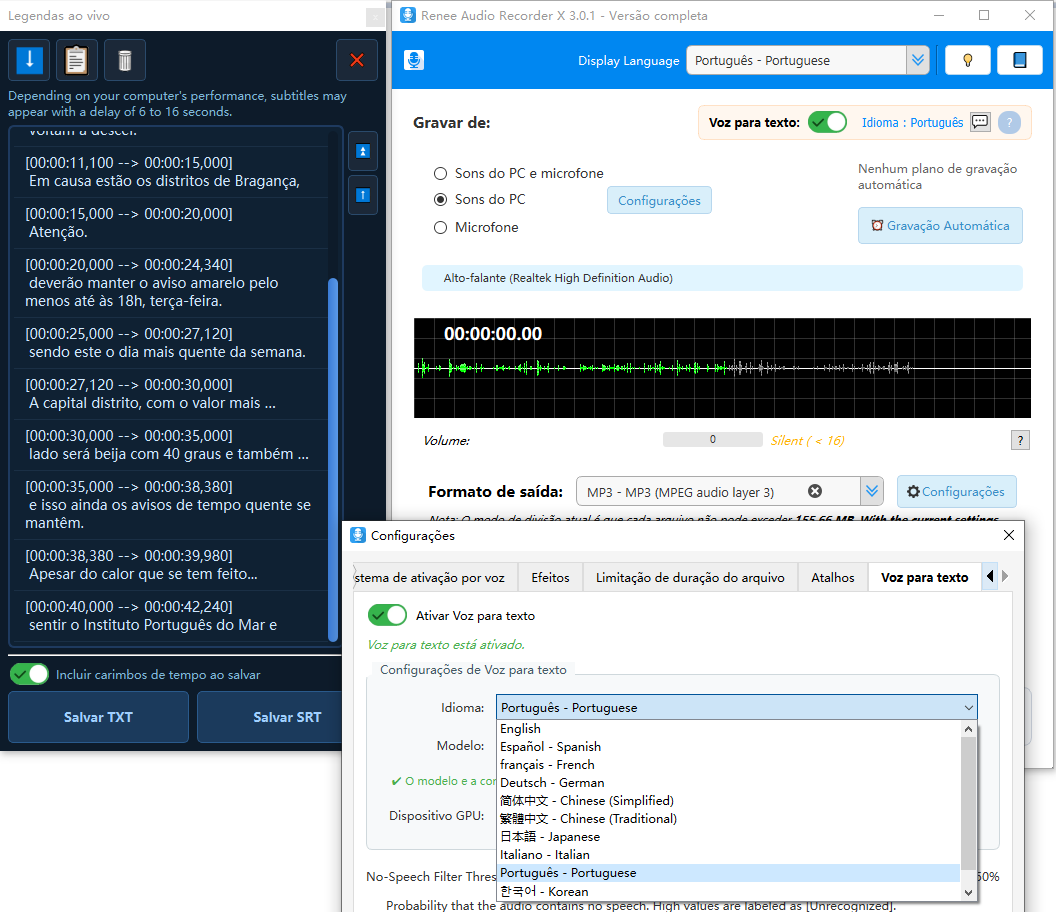
Task: Click the clipboard copy icon in live captions
Action: click(76, 60)
